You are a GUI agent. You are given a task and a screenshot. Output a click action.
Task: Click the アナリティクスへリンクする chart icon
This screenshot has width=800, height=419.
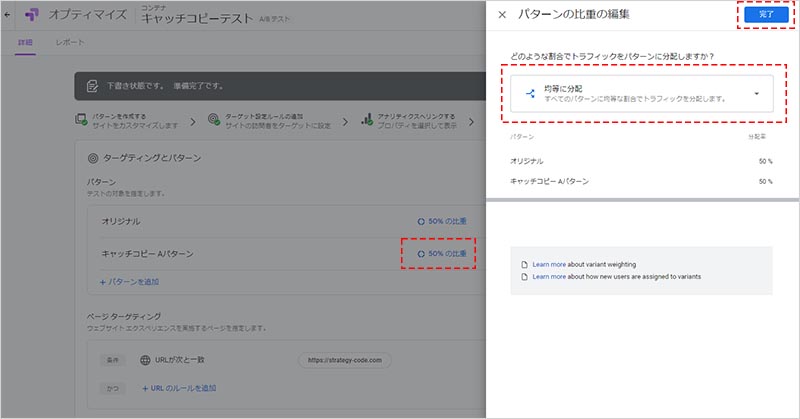(x=367, y=120)
